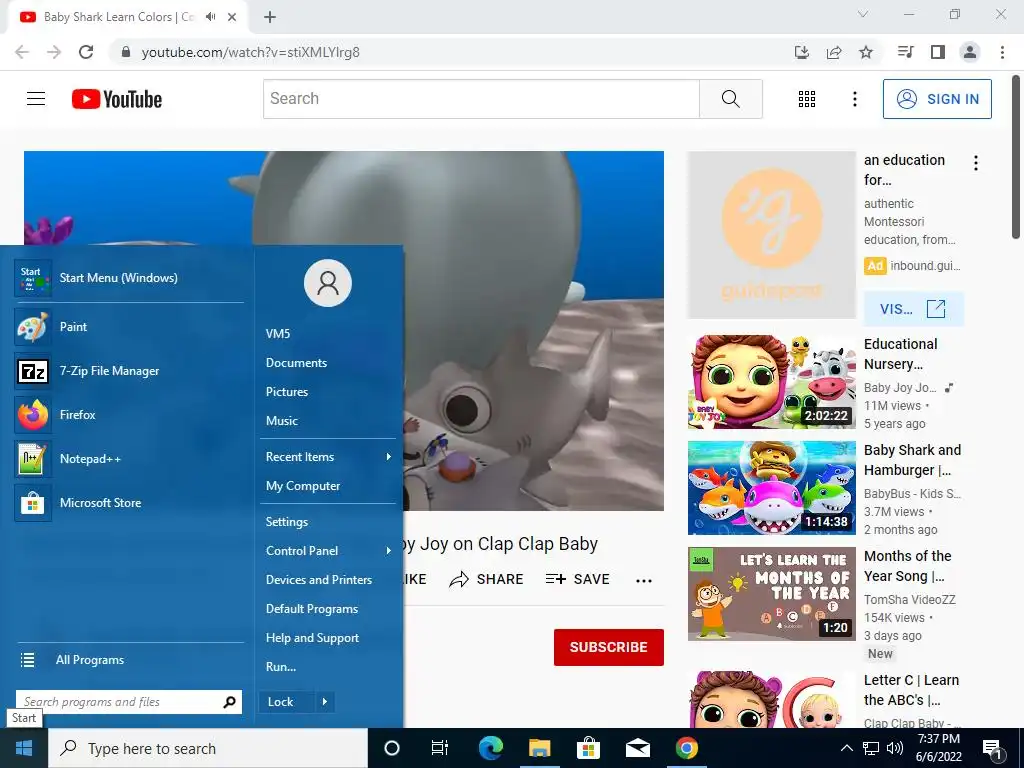Click the SHARE button under the video

487,579
